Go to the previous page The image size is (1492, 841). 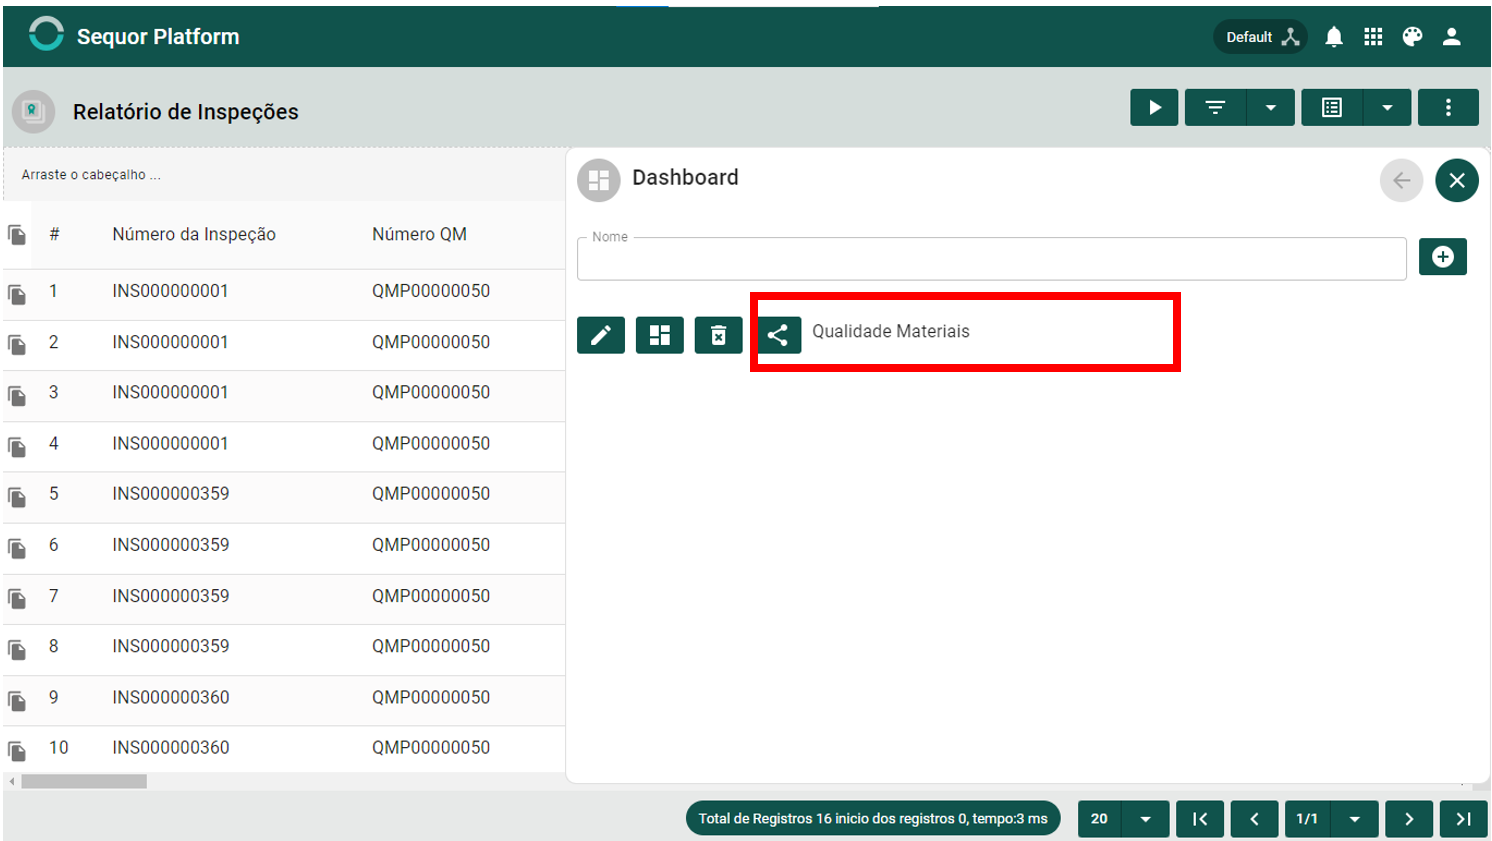(x=1254, y=818)
